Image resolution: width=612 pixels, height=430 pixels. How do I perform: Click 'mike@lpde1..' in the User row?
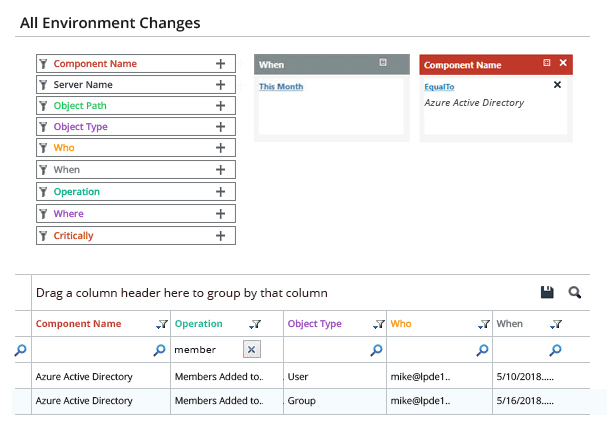click(x=420, y=377)
